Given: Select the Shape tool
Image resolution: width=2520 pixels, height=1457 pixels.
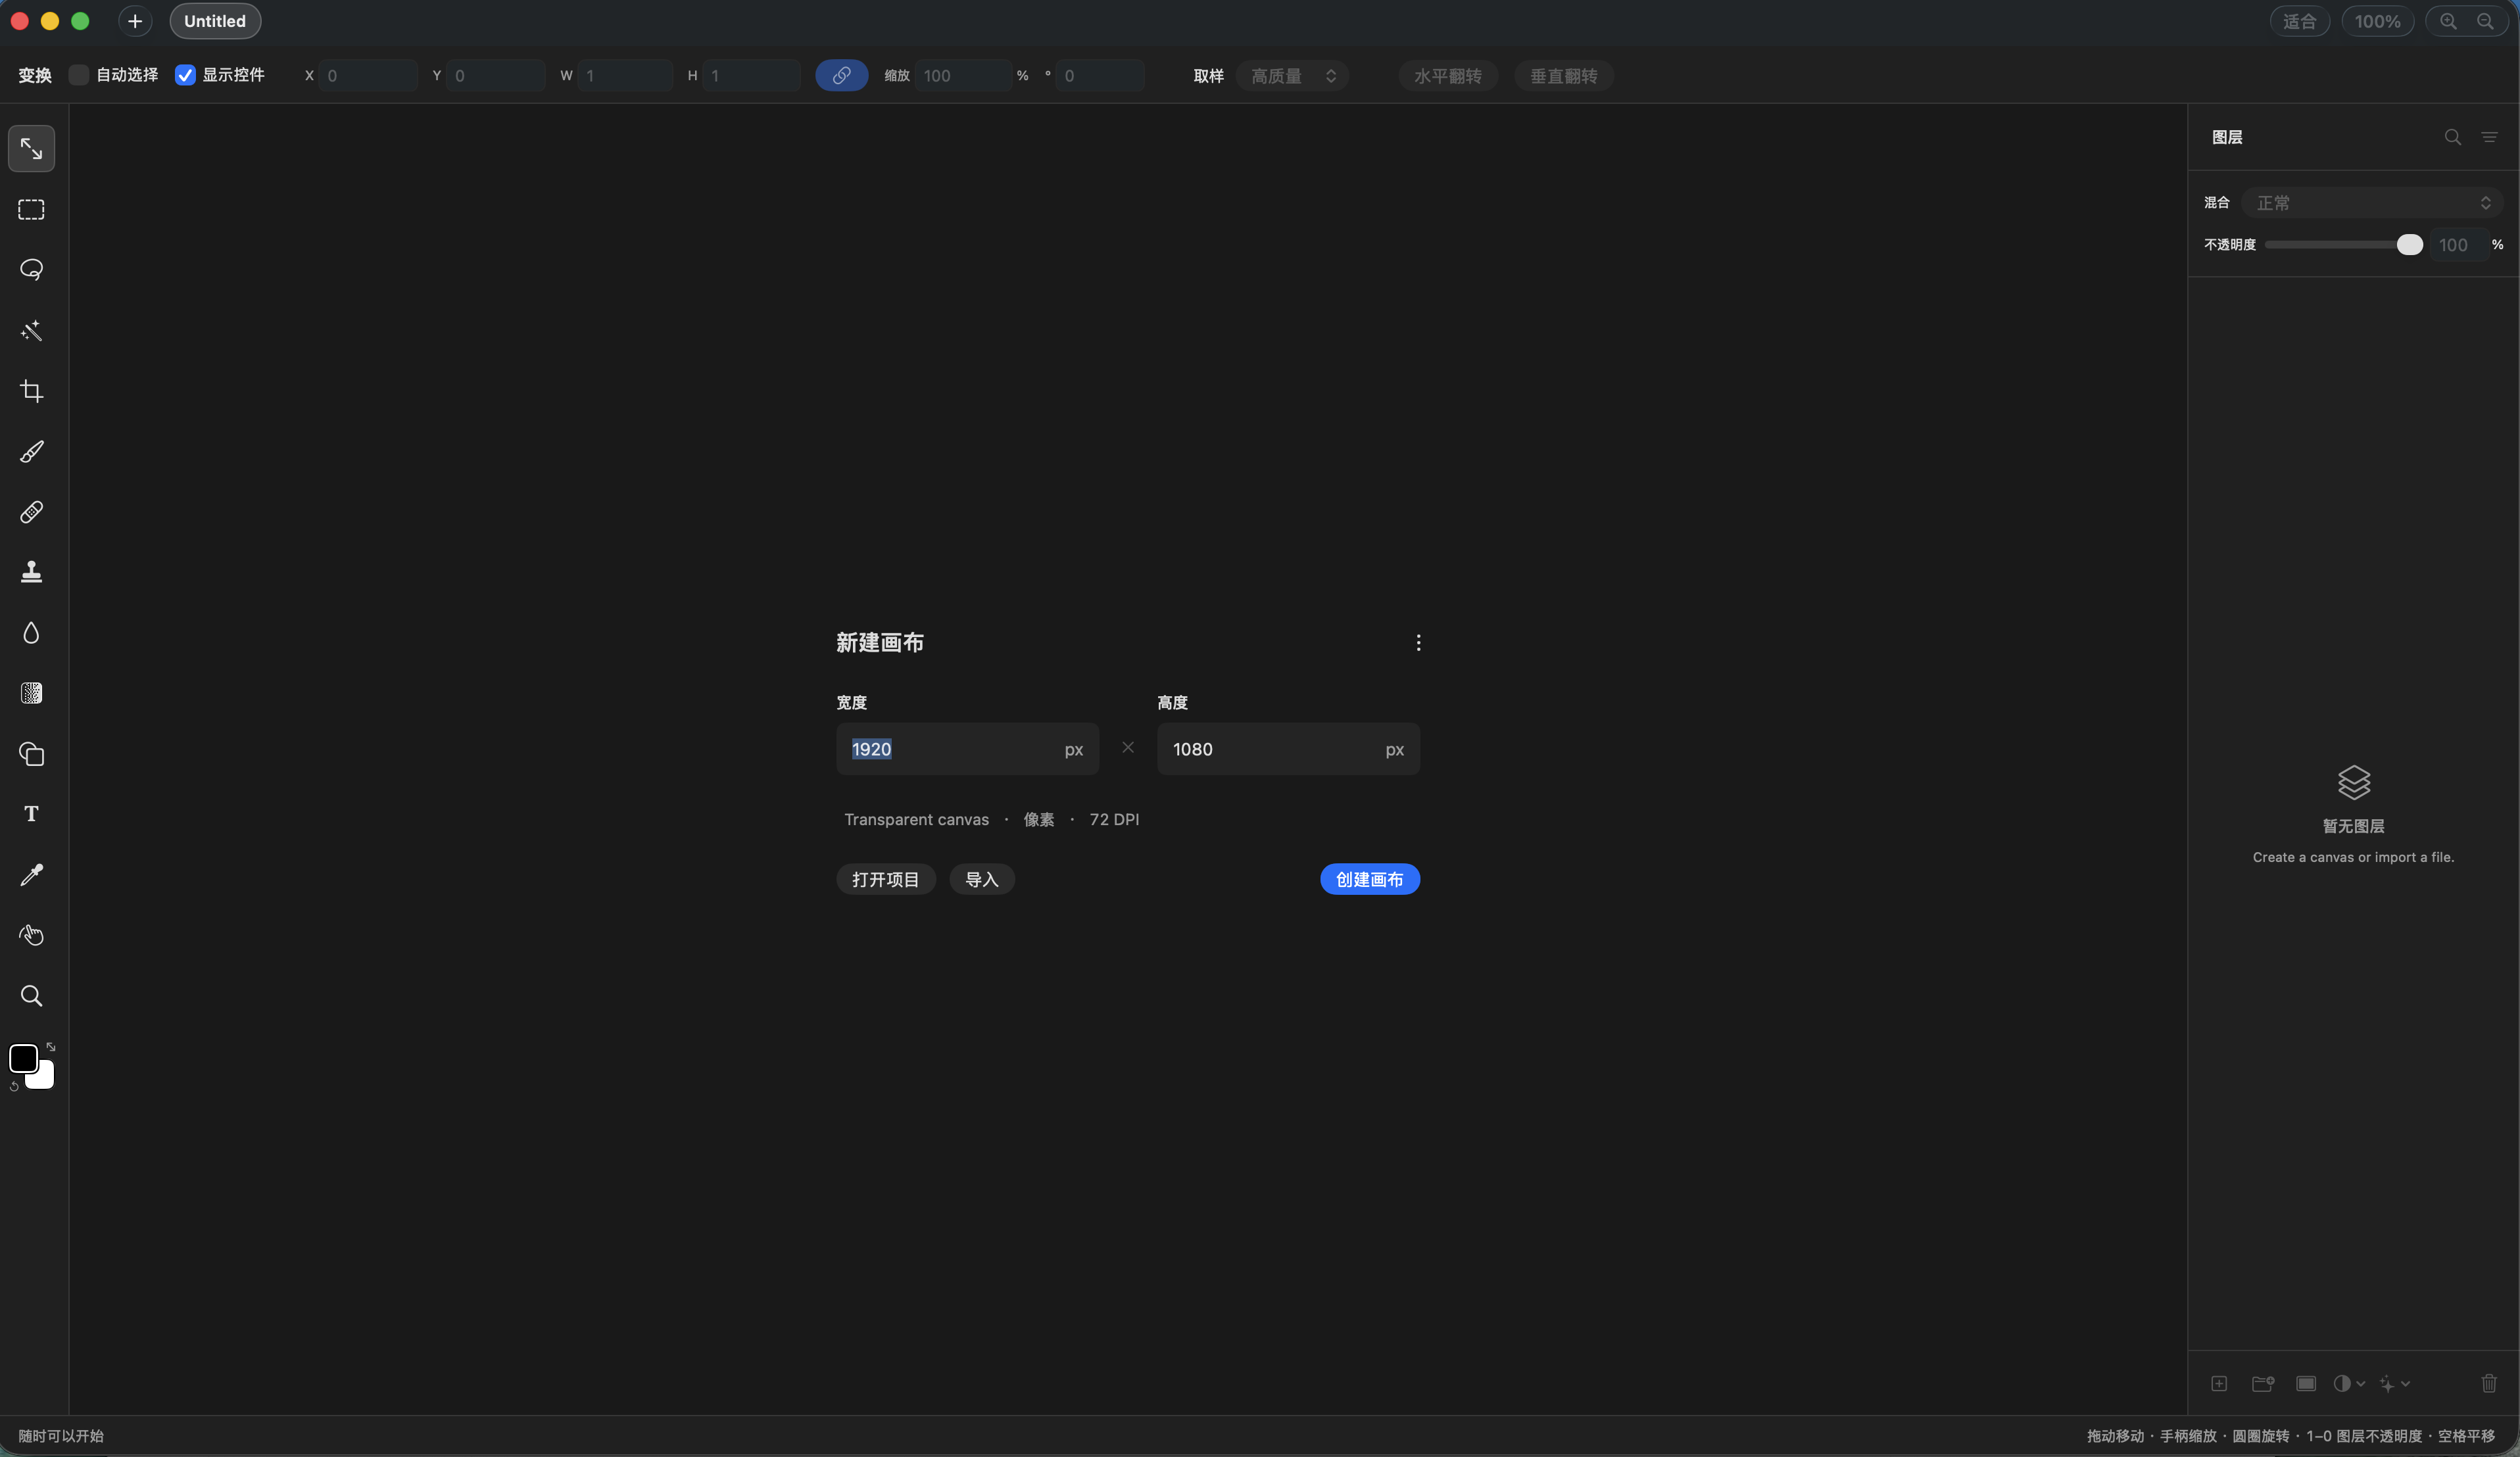Looking at the screenshot, I should (x=31, y=754).
